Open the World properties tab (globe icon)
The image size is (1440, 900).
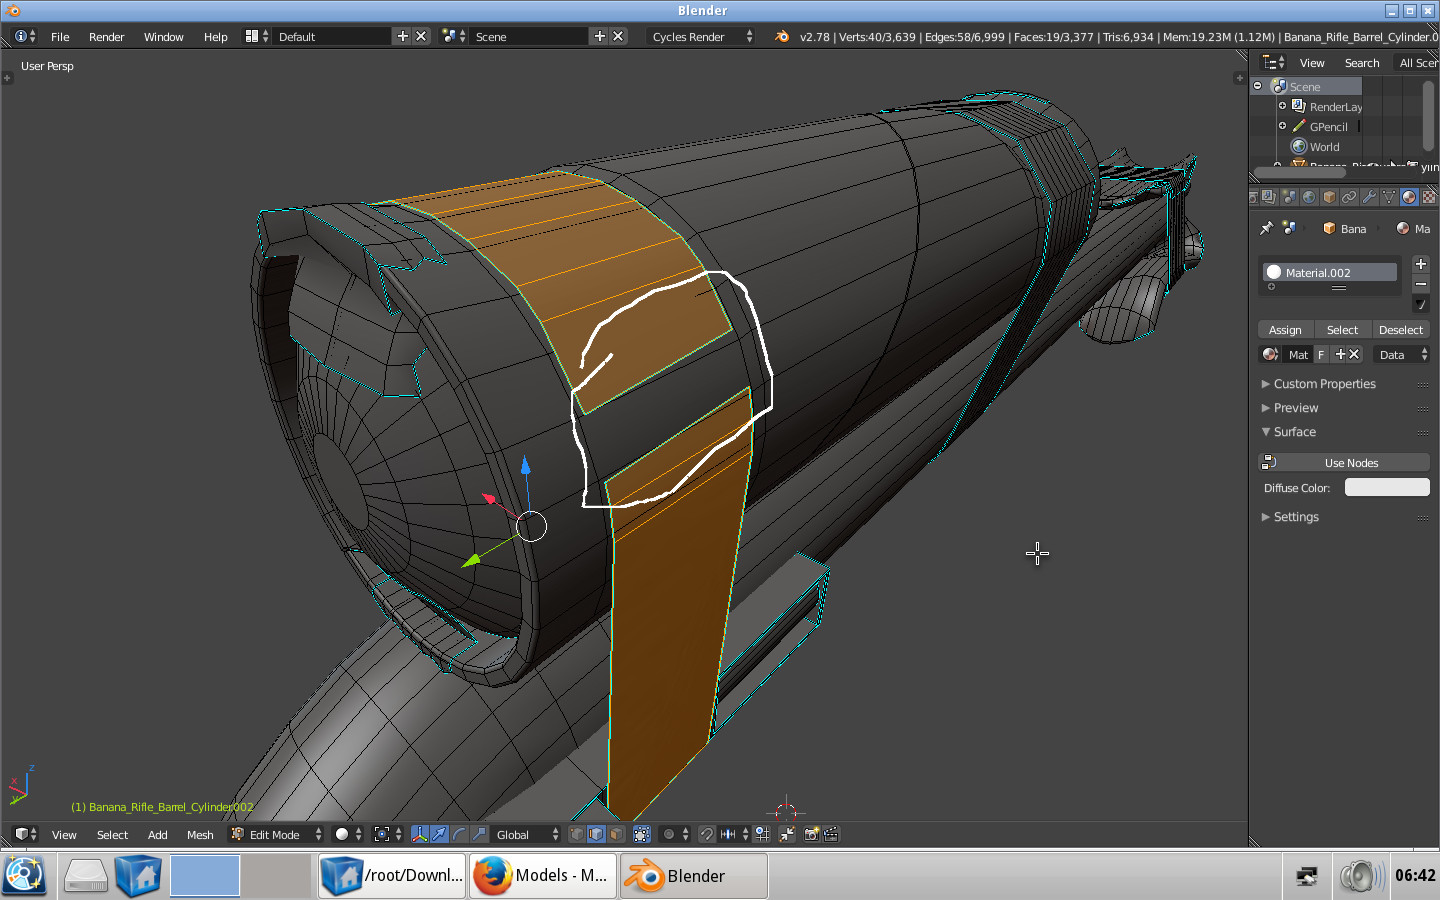coord(1309,197)
